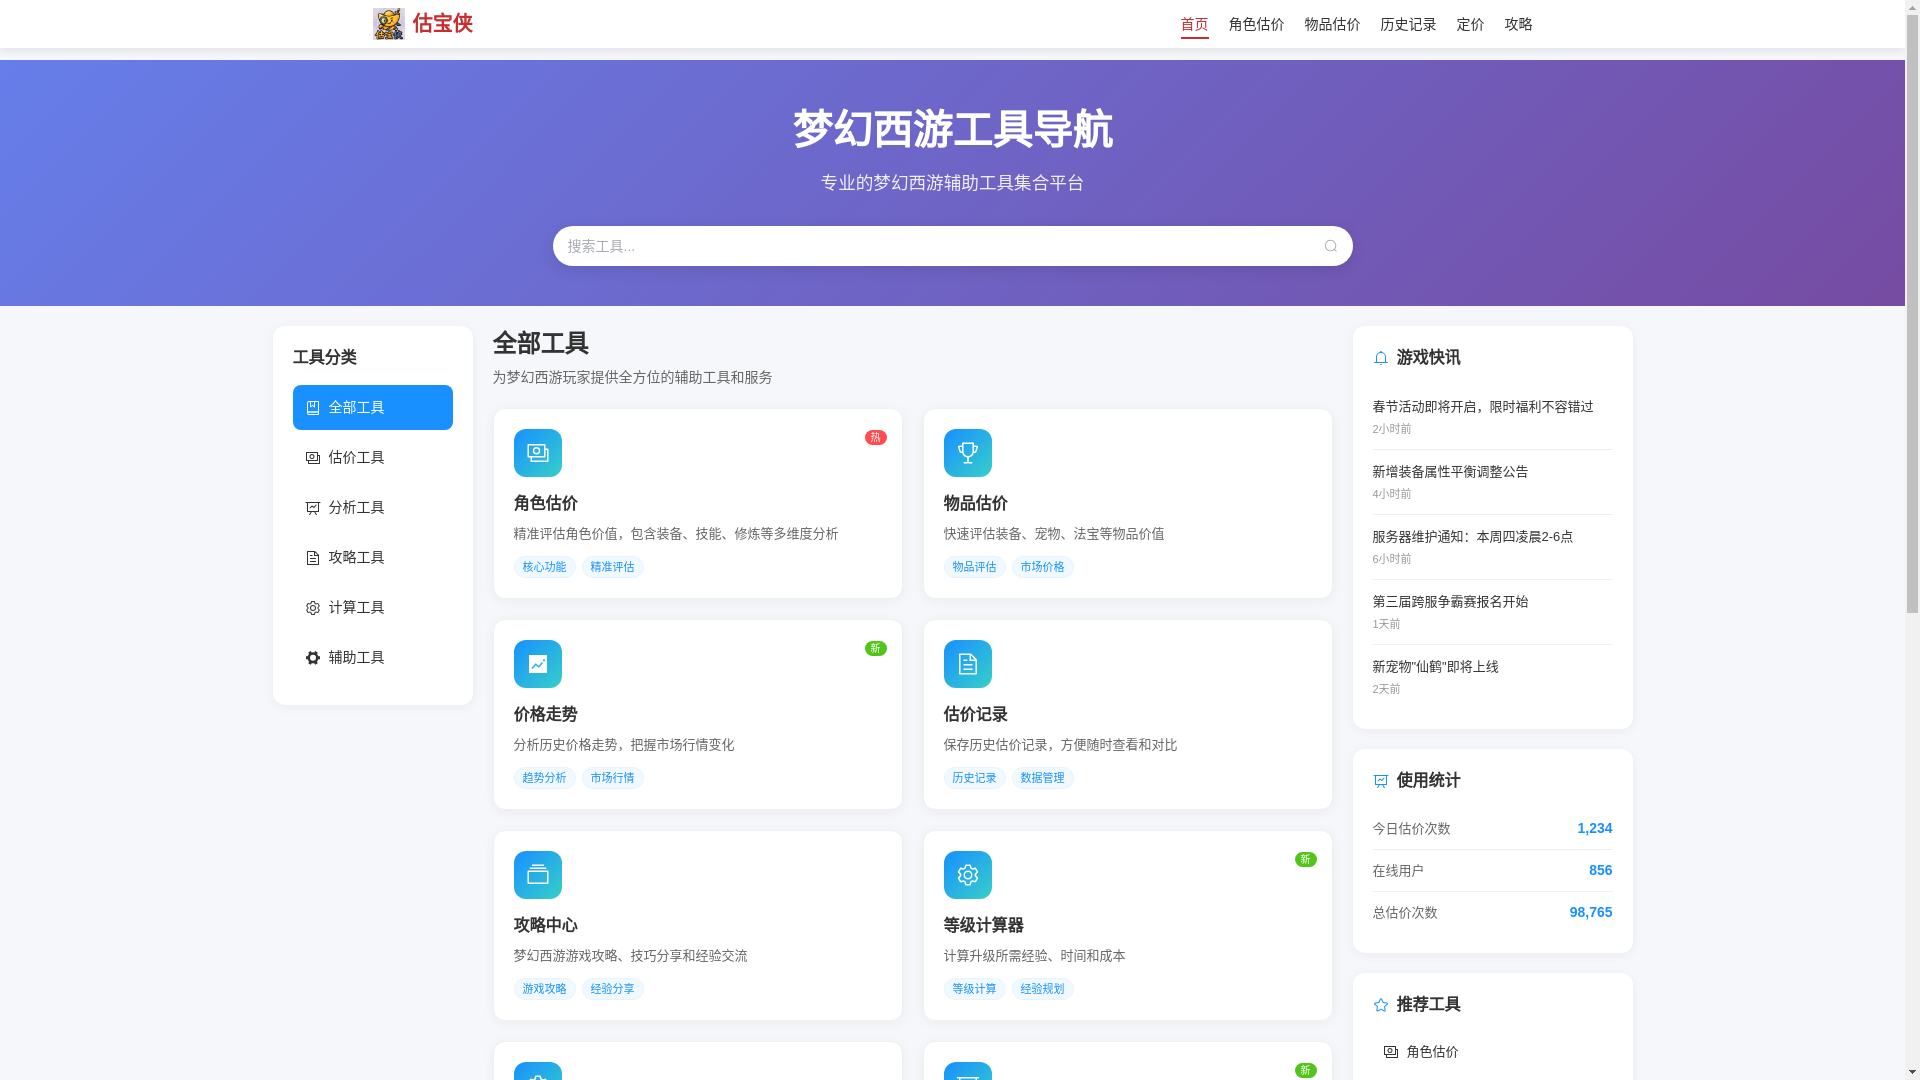Image resolution: width=1920 pixels, height=1080 pixels.
Task: Click the 市场价格 tag
Action: [x=1042, y=567]
